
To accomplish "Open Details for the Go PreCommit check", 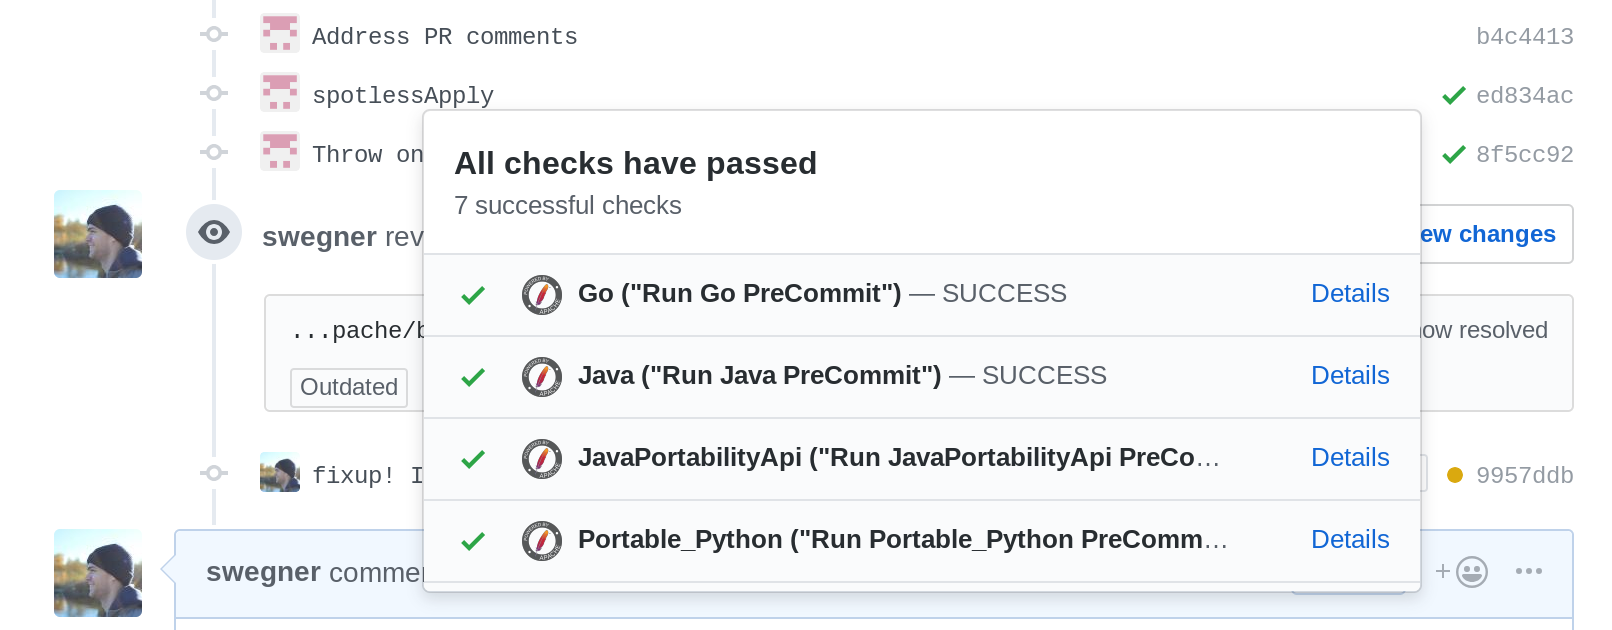I will pos(1349,294).
